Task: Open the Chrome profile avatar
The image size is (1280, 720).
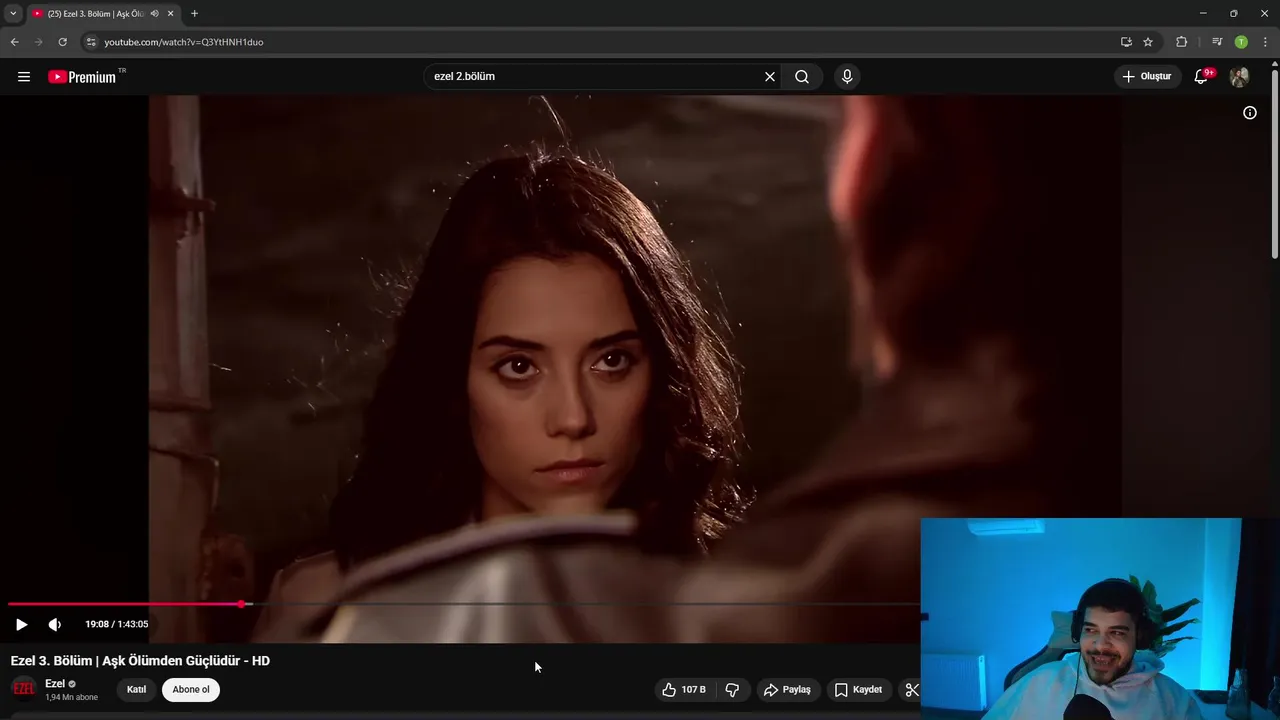Action: [x=1241, y=42]
